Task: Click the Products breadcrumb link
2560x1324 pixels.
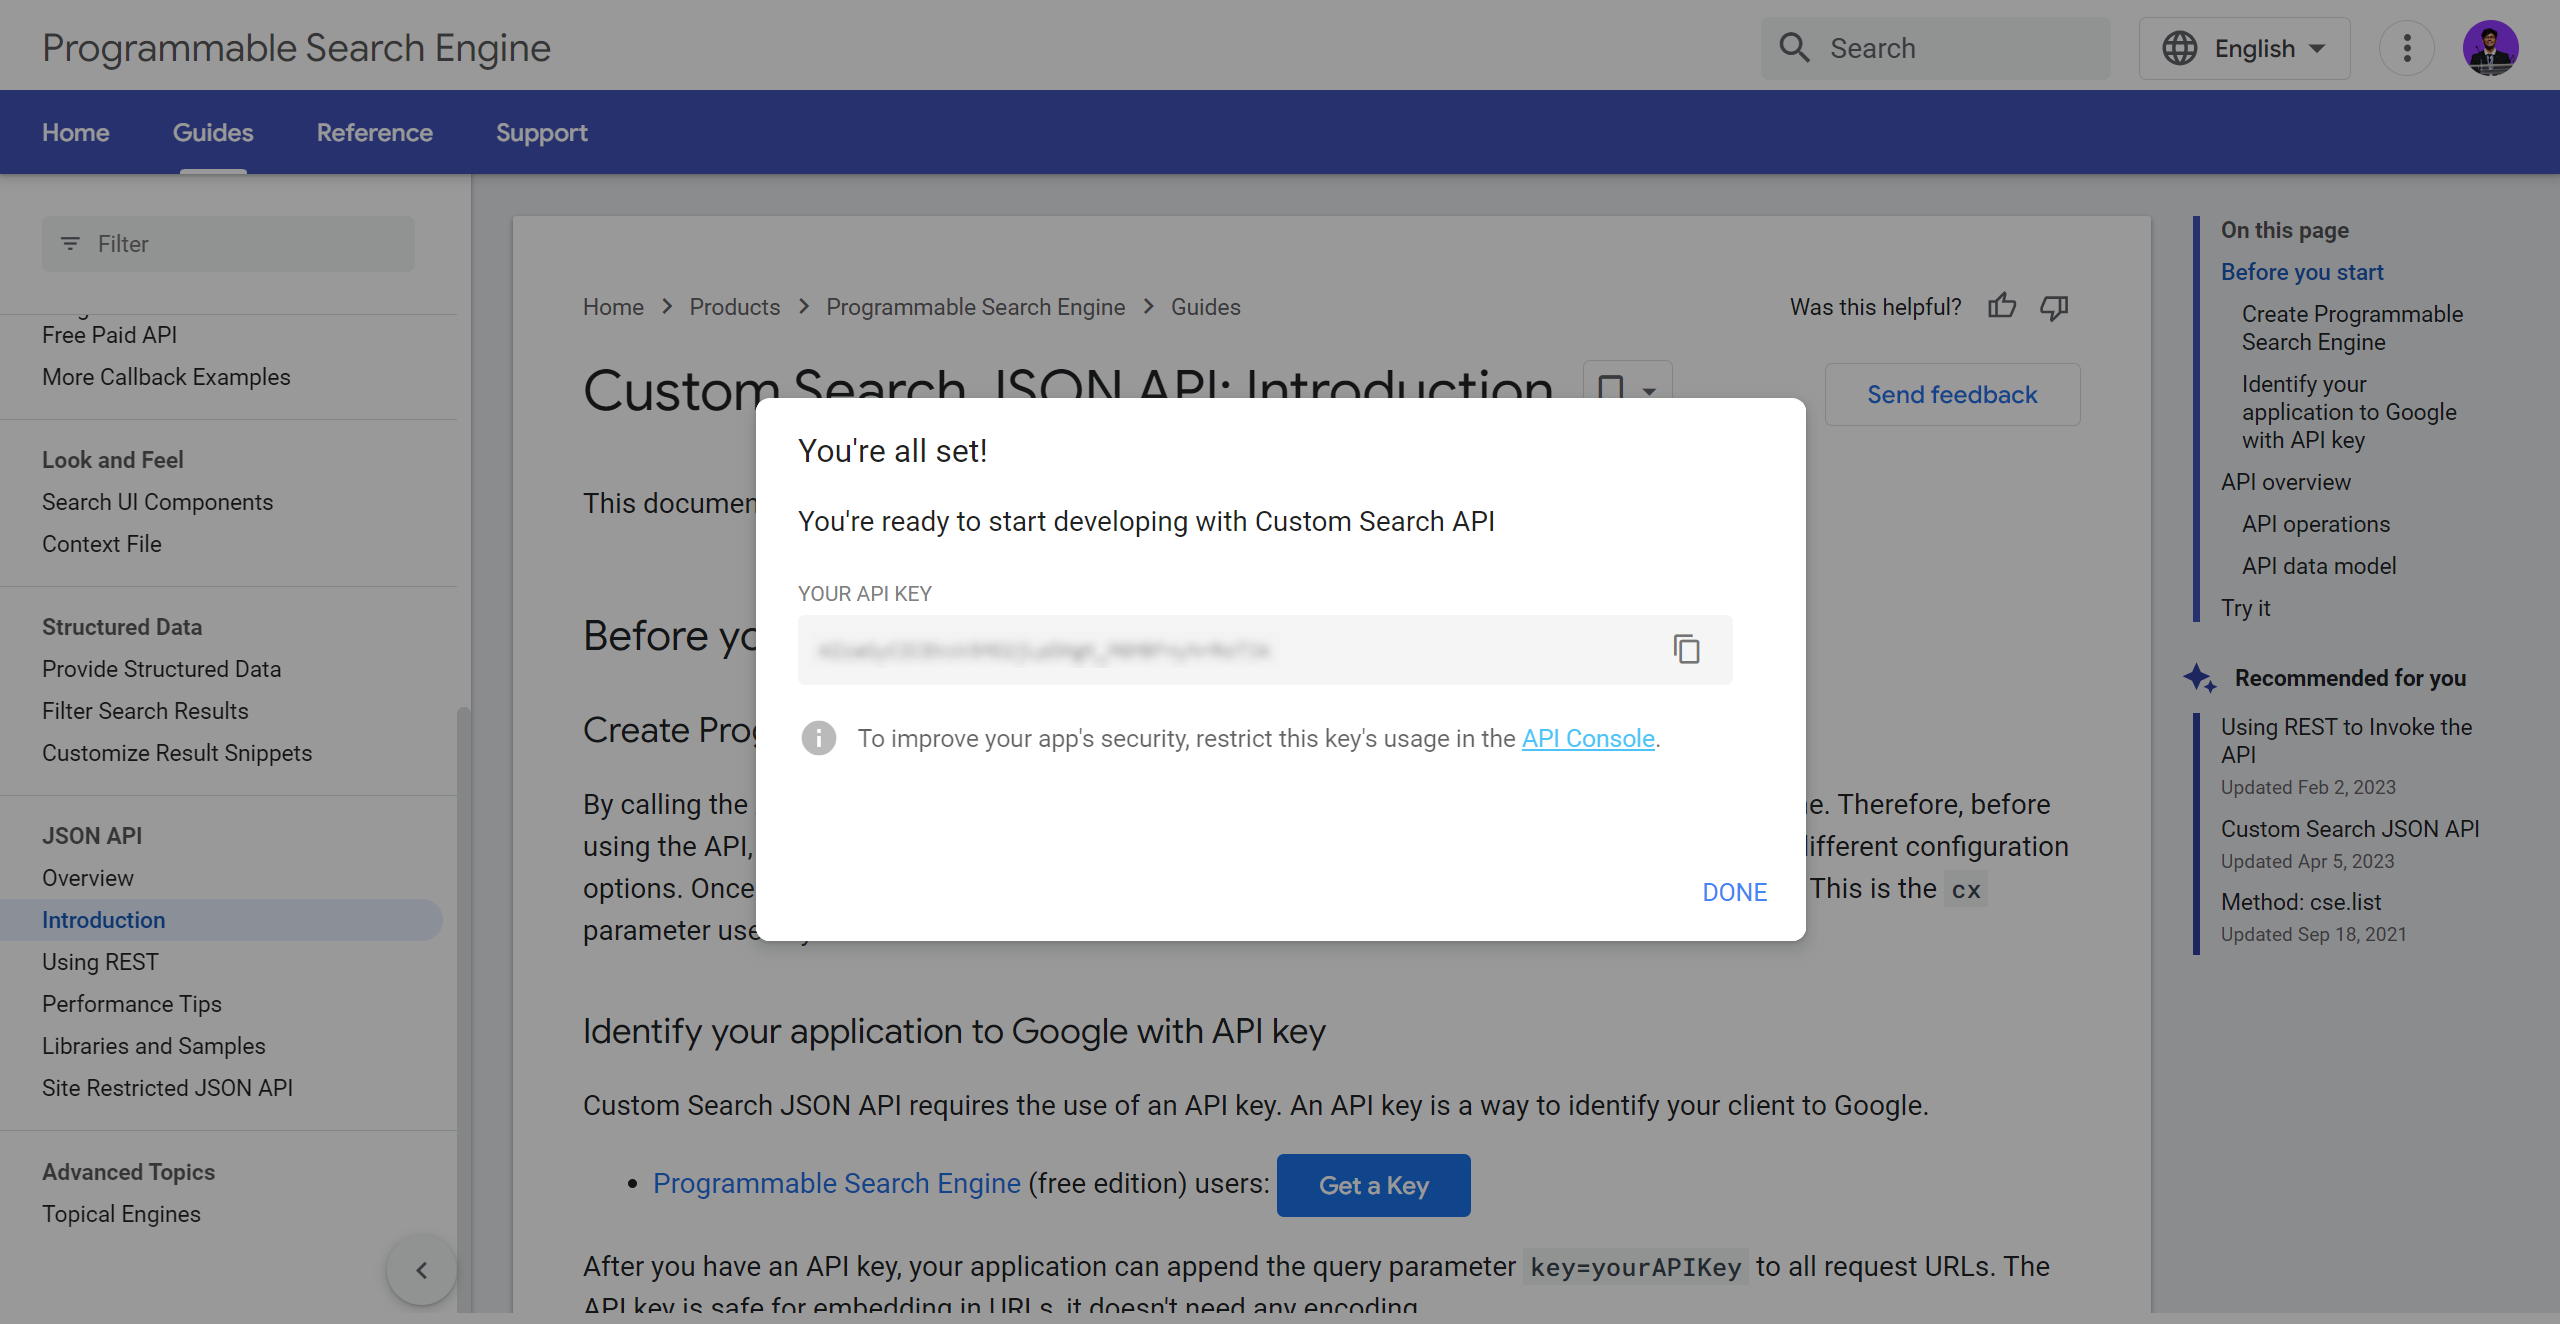Action: pos(734,307)
